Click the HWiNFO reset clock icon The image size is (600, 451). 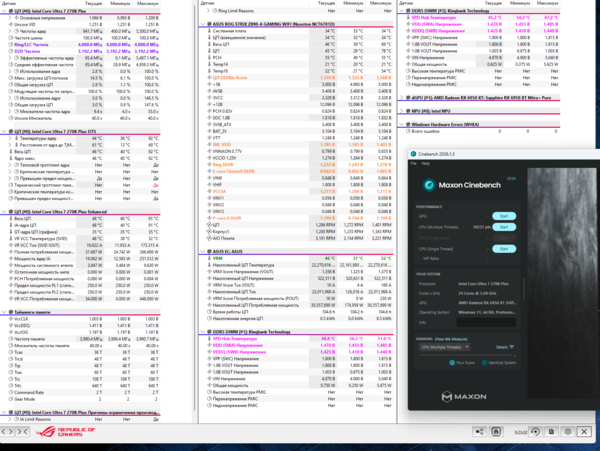[535, 432]
